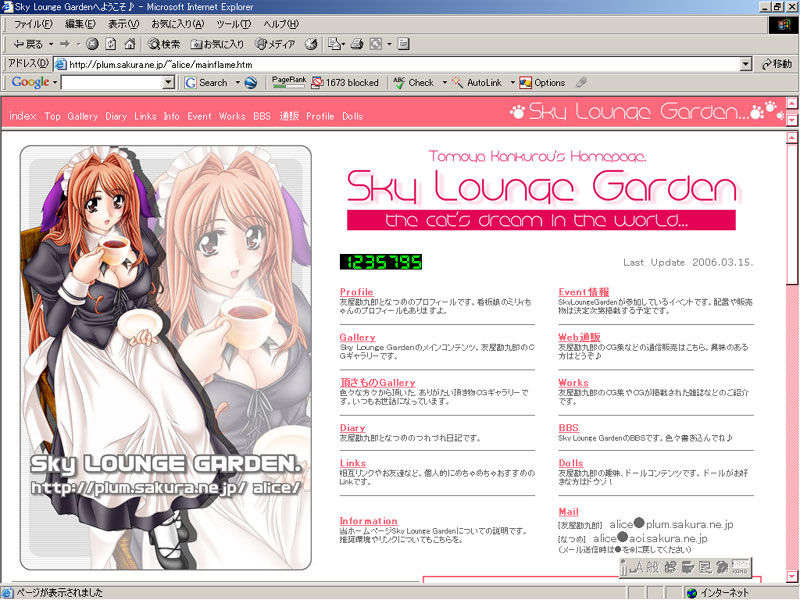Open the 表示(V) menu

click(x=123, y=24)
